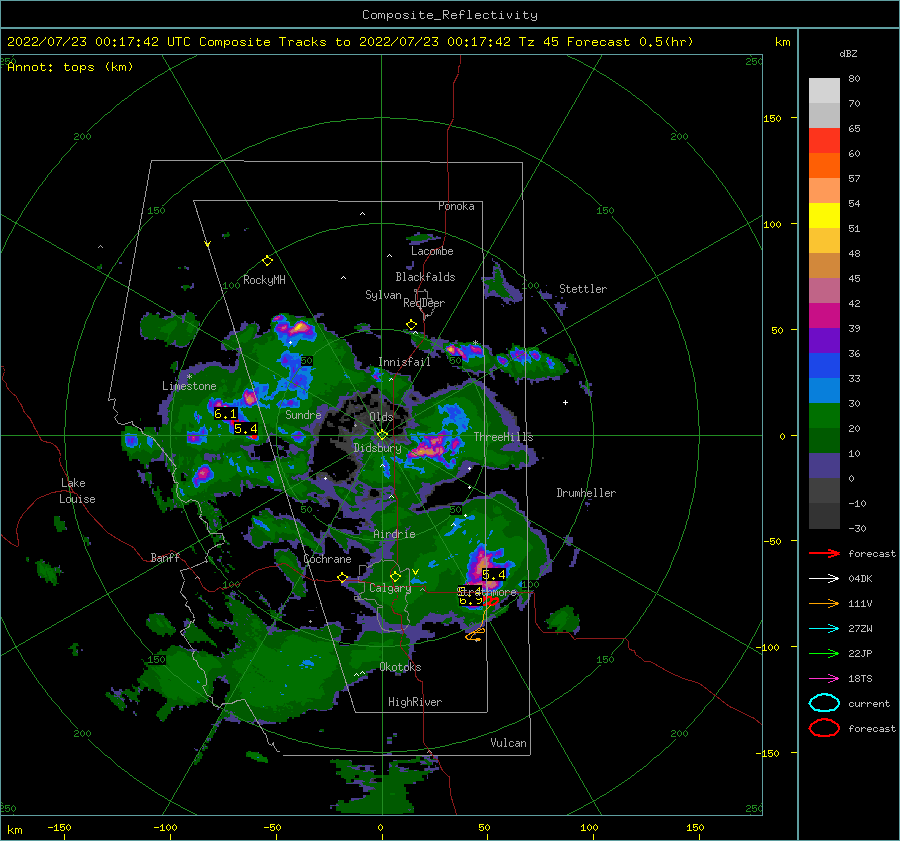Click the orange storm track loop south of Strathmore
900x841 pixels.
[475, 635]
